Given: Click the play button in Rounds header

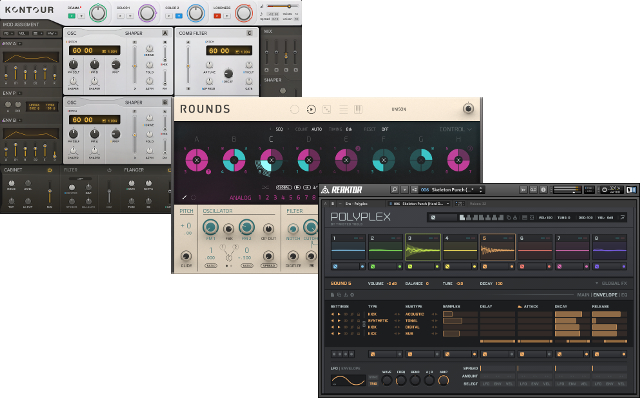Looking at the screenshot, I should [311, 109].
